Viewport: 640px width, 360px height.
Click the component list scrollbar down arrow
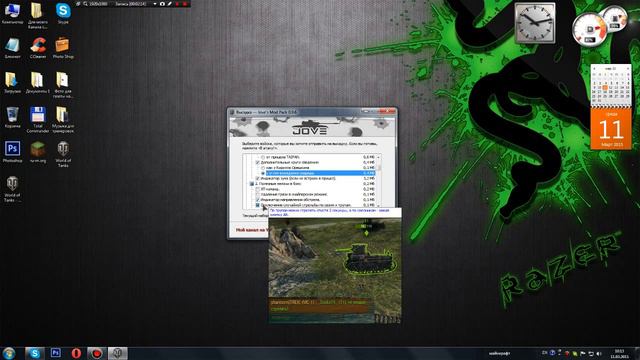coord(379,205)
